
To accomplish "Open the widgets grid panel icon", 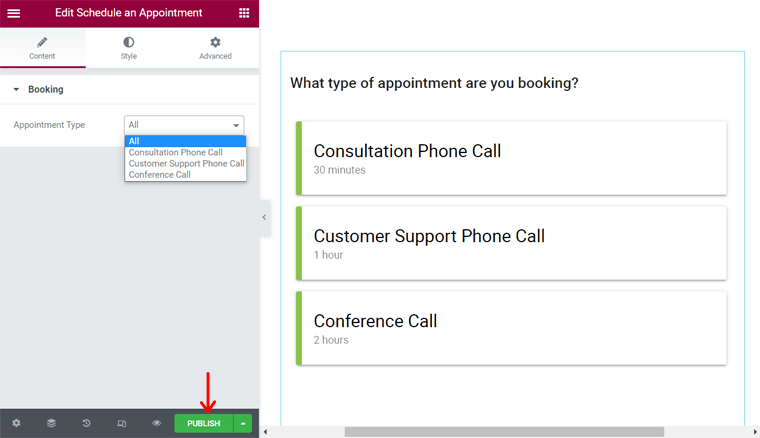I will 244,13.
